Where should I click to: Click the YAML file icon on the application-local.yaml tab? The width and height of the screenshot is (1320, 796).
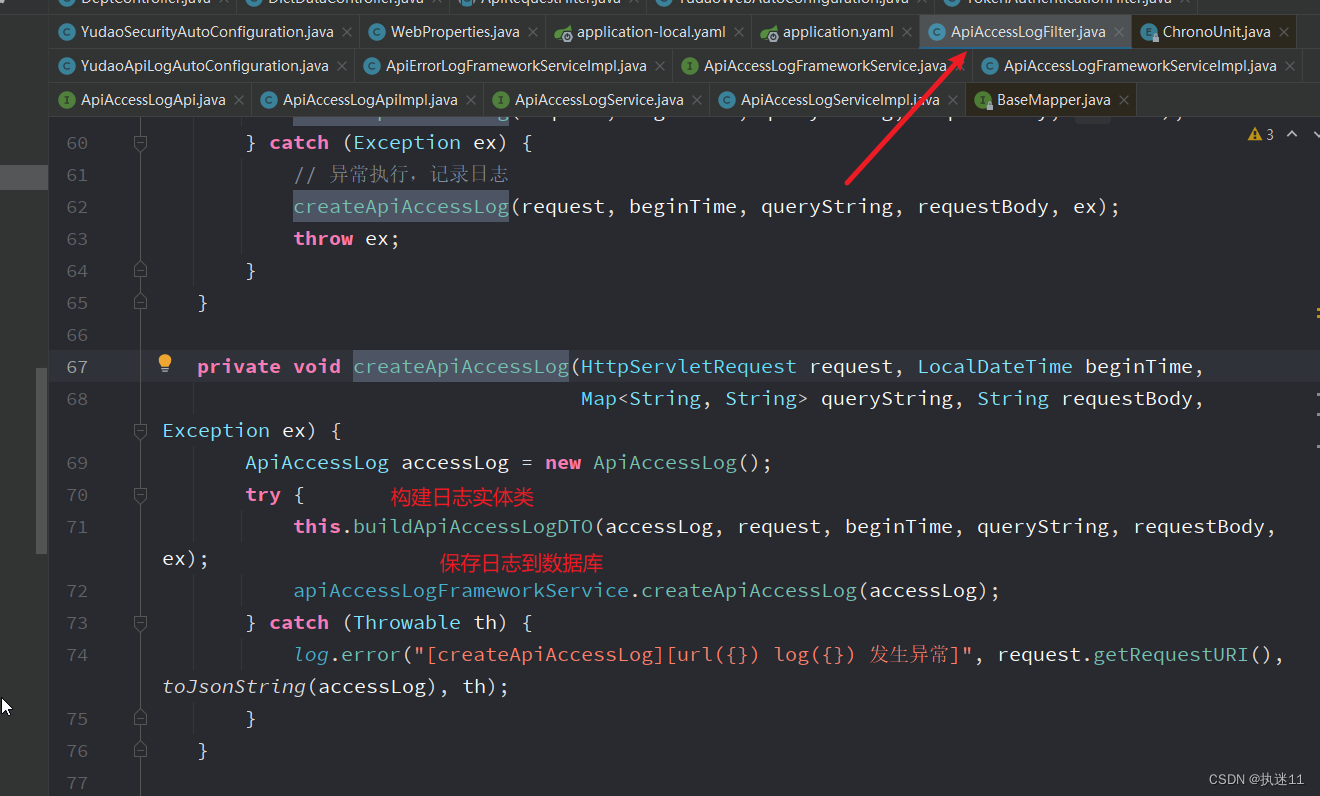(x=563, y=32)
